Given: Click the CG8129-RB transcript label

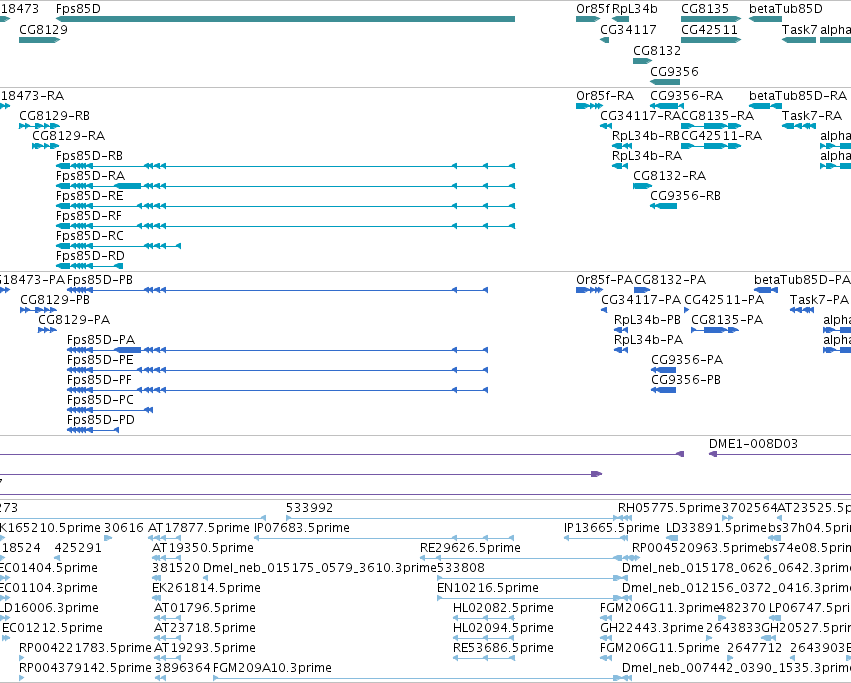Looking at the screenshot, I should (54, 116).
